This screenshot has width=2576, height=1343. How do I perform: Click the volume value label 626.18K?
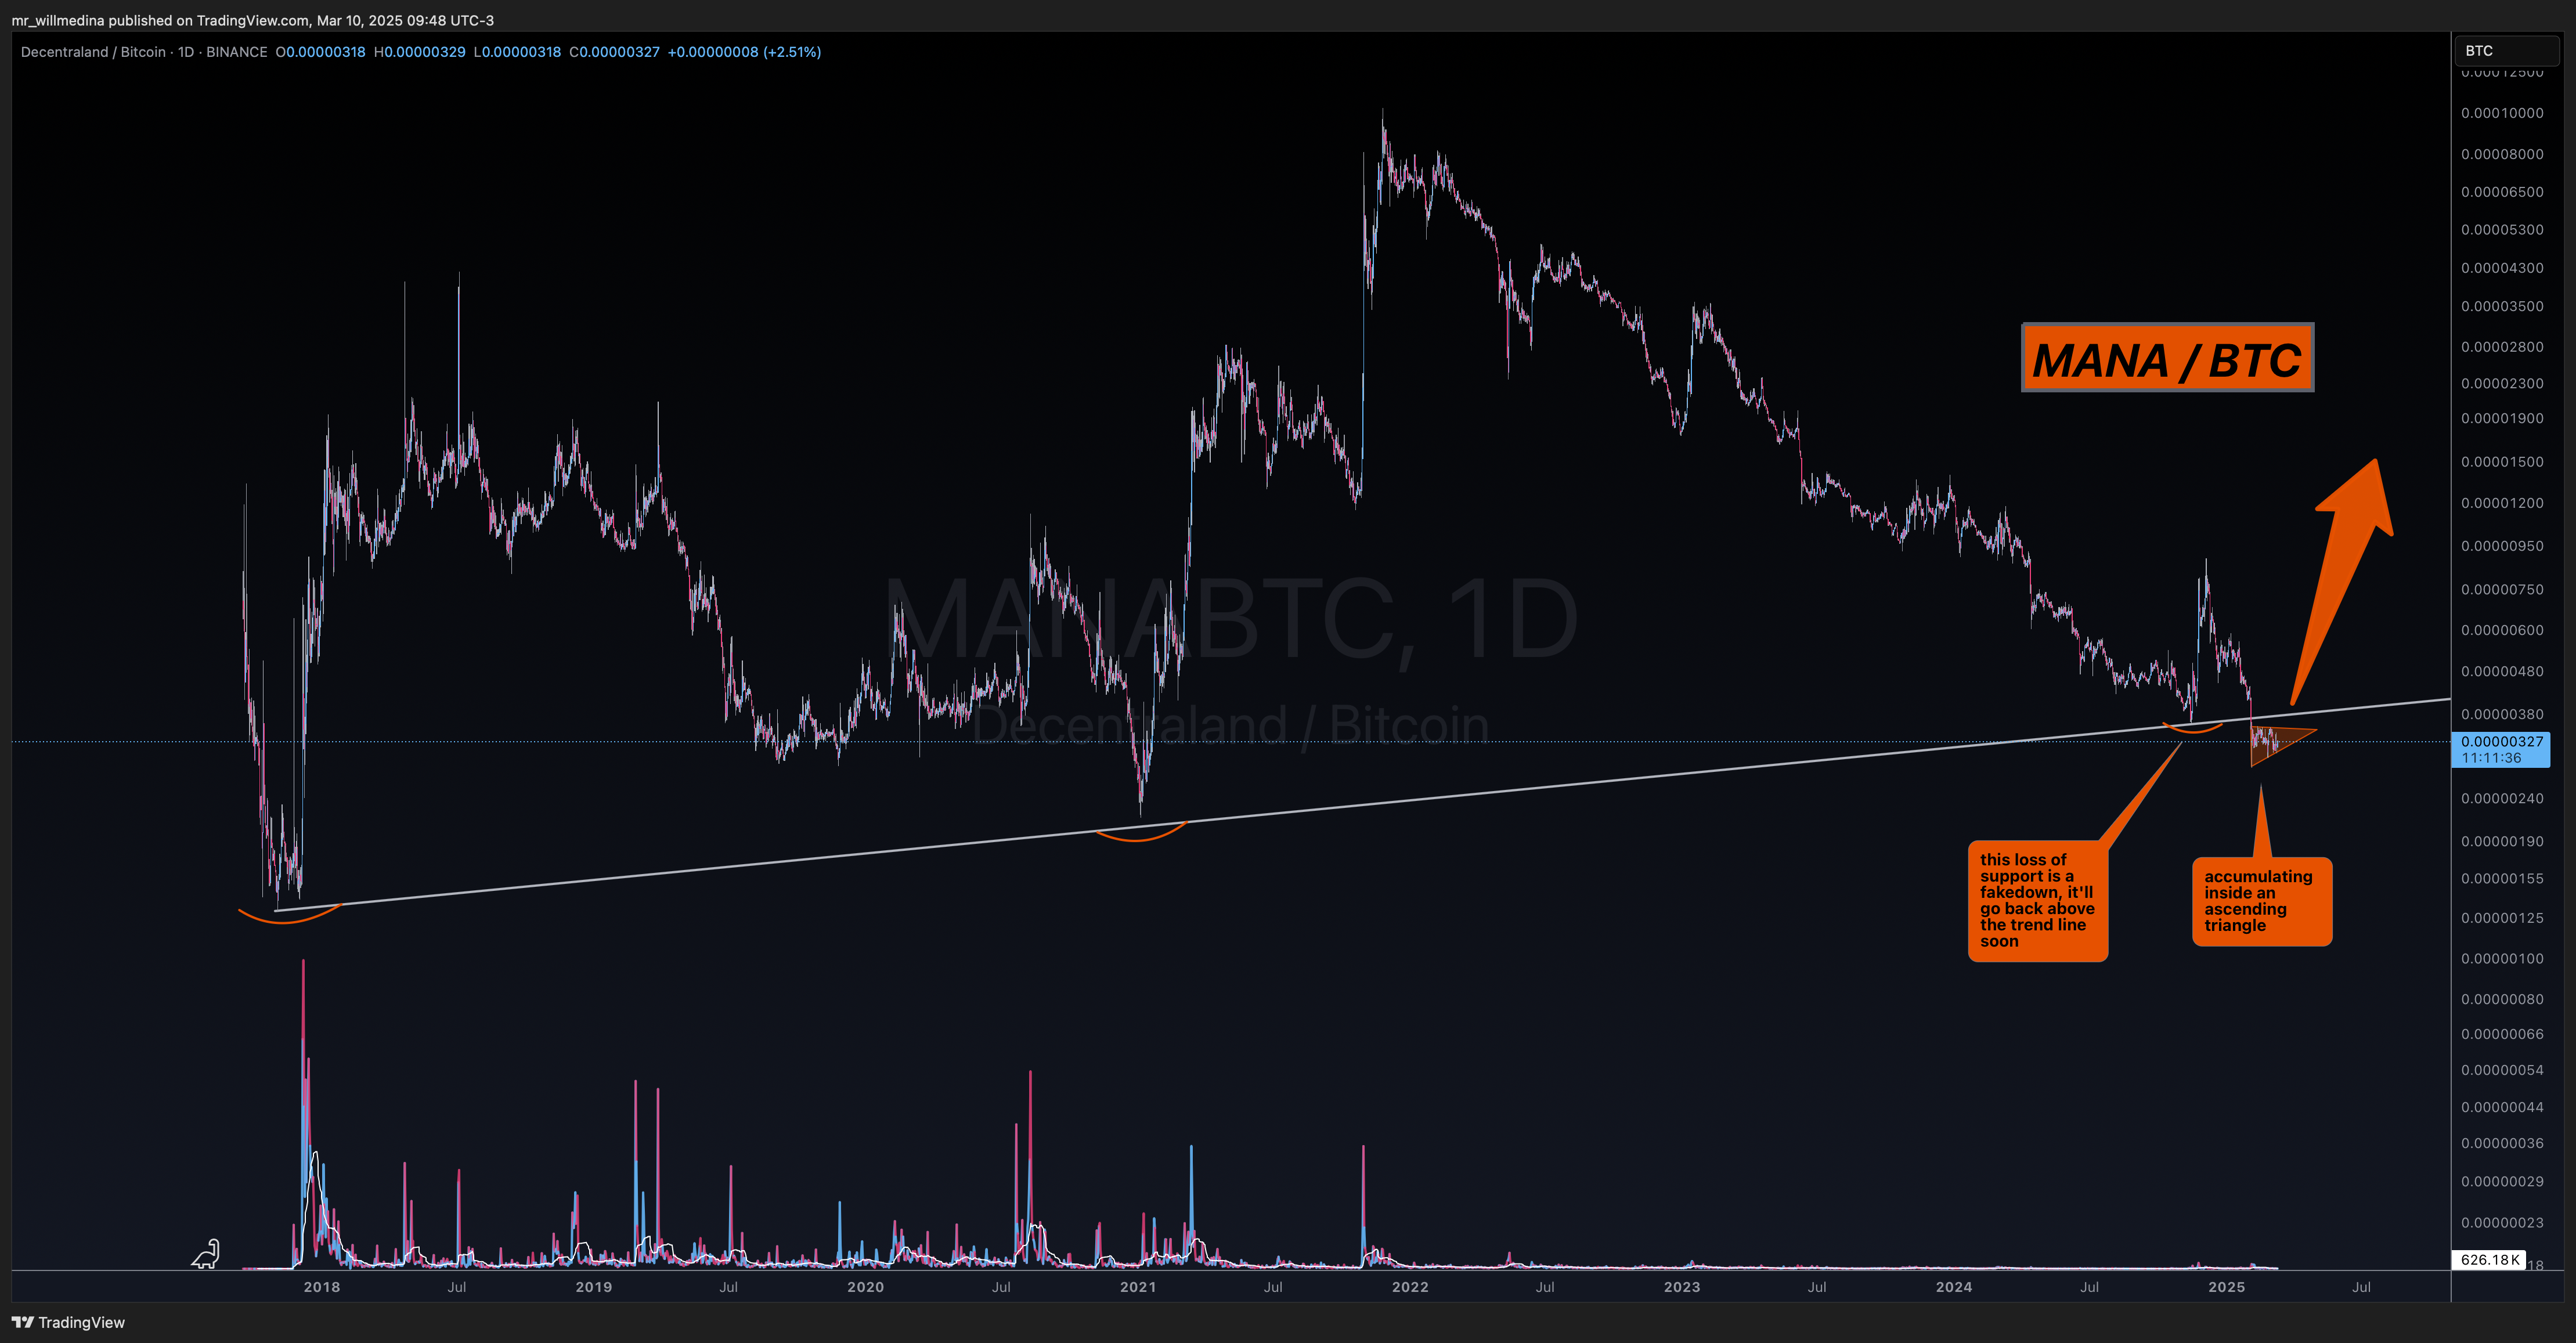[2490, 1260]
